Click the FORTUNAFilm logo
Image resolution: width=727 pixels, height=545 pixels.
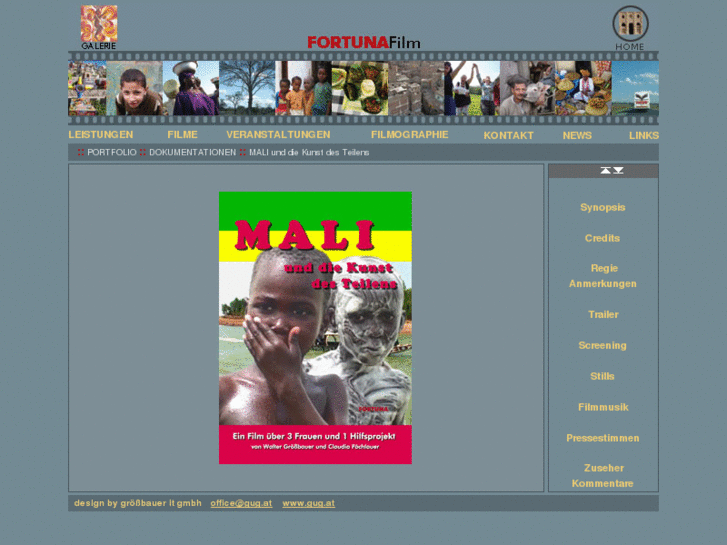coord(364,43)
